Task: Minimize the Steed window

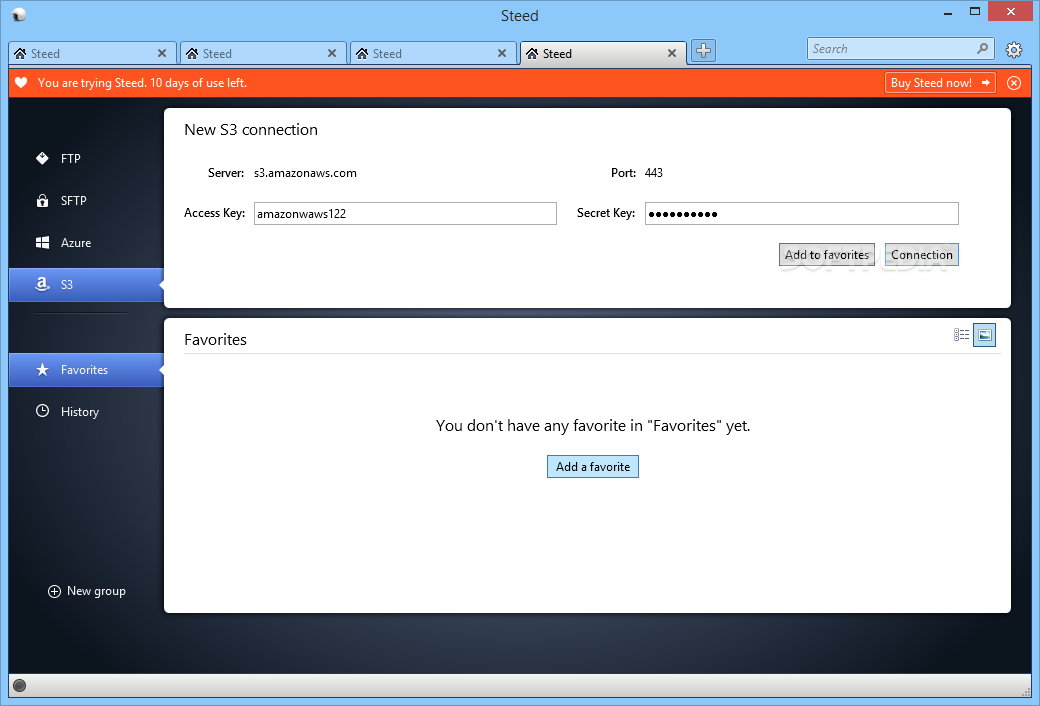Action: tap(948, 12)
